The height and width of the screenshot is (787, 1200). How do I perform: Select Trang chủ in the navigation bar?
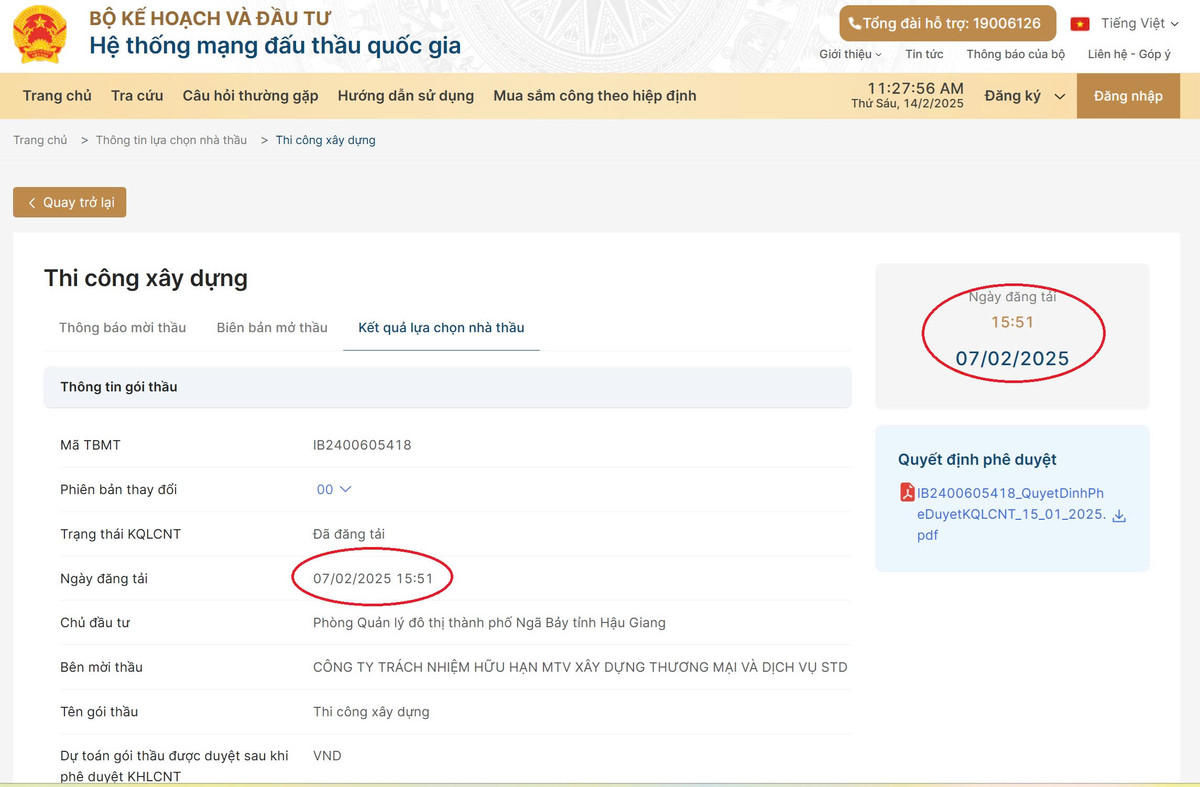(57, 95)
